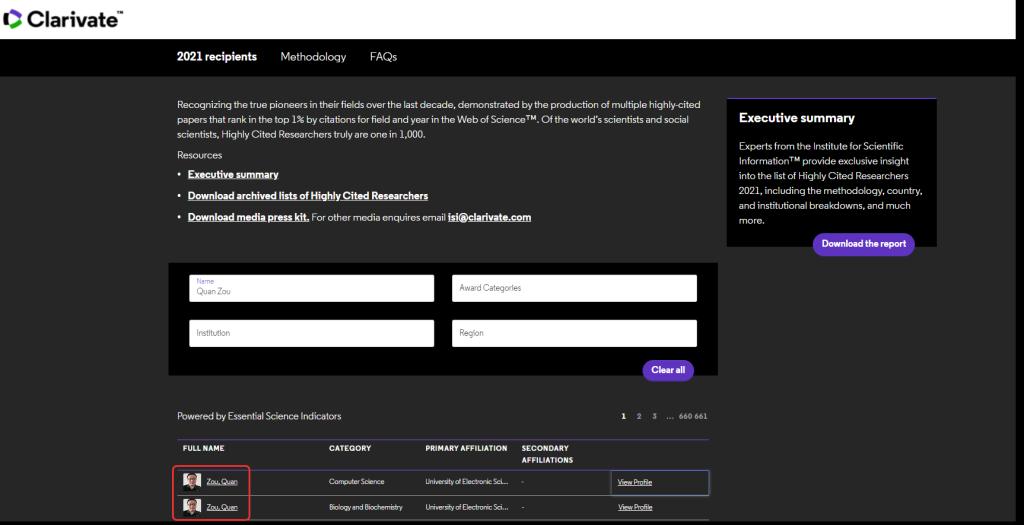
Task: Switch to the Methodology tab
Action: (x=313, y=57)
